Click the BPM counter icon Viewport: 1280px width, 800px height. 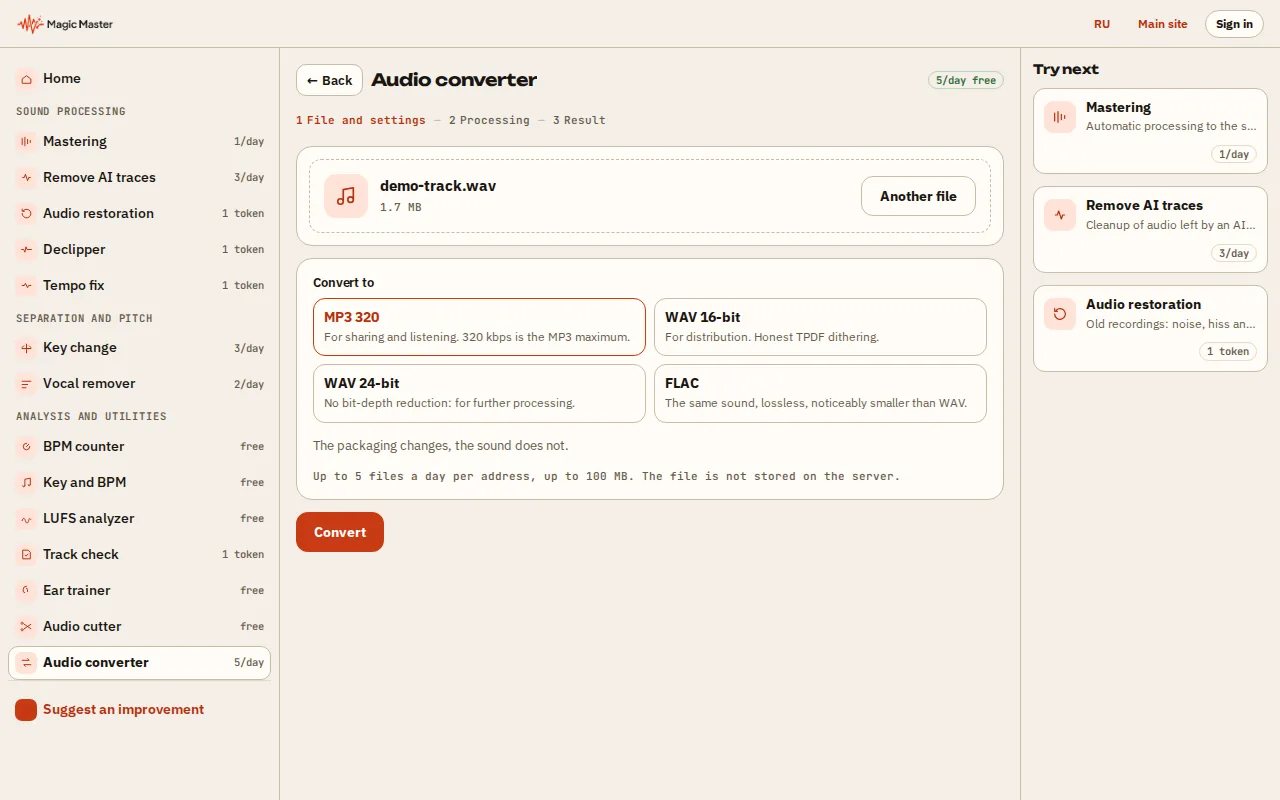pyautogui.click(x=26, y=447)
